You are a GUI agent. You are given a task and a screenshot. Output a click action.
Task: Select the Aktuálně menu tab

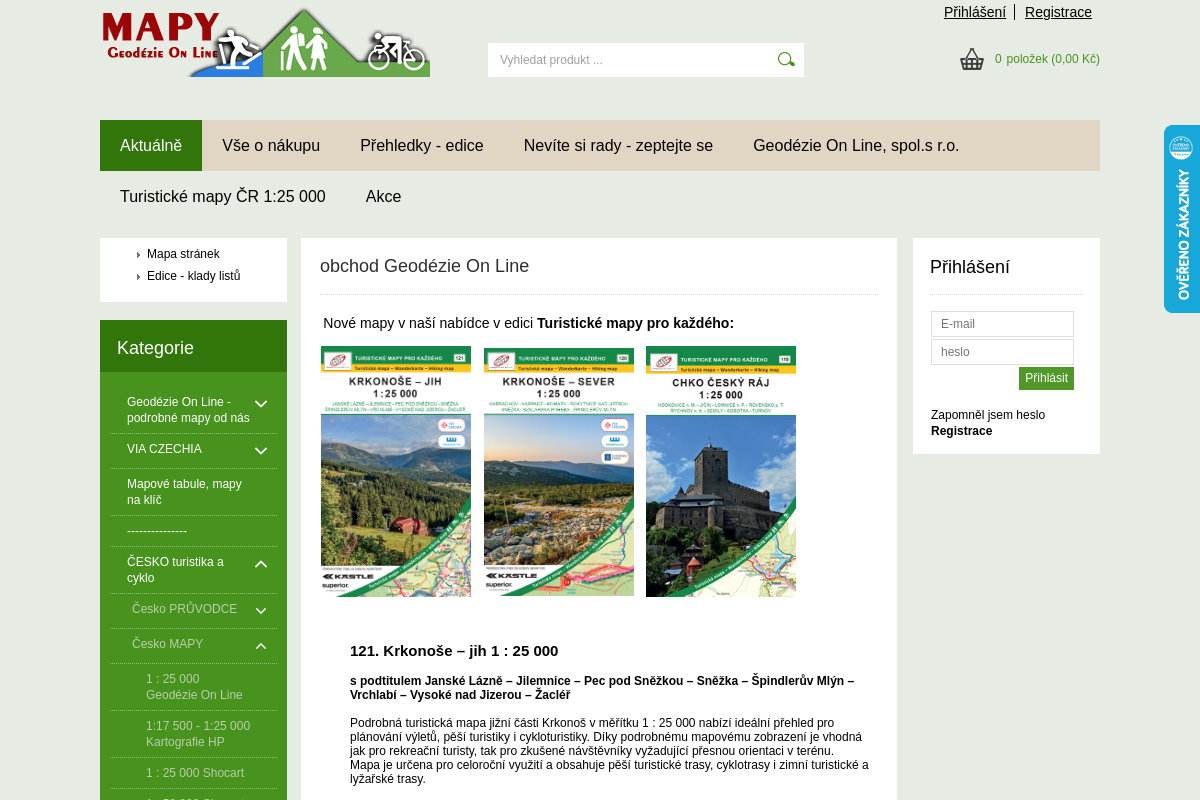tap(151, 146)
